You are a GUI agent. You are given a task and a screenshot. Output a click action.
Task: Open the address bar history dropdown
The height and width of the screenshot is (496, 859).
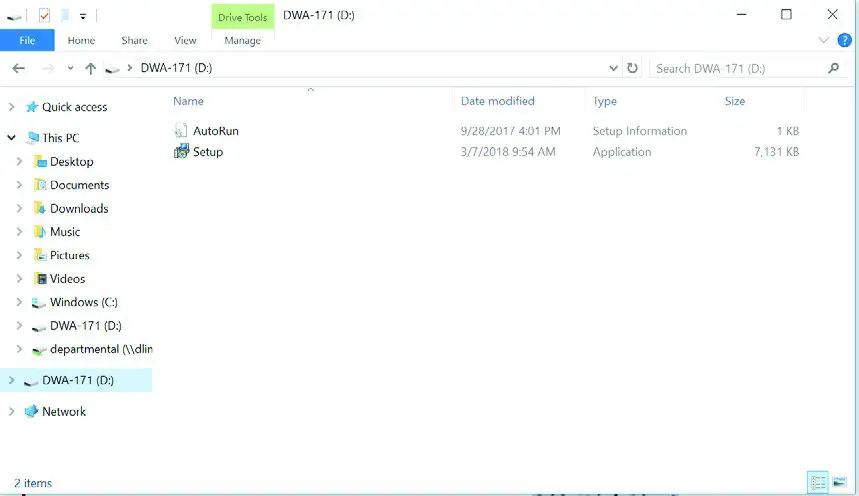pos(613,69)
